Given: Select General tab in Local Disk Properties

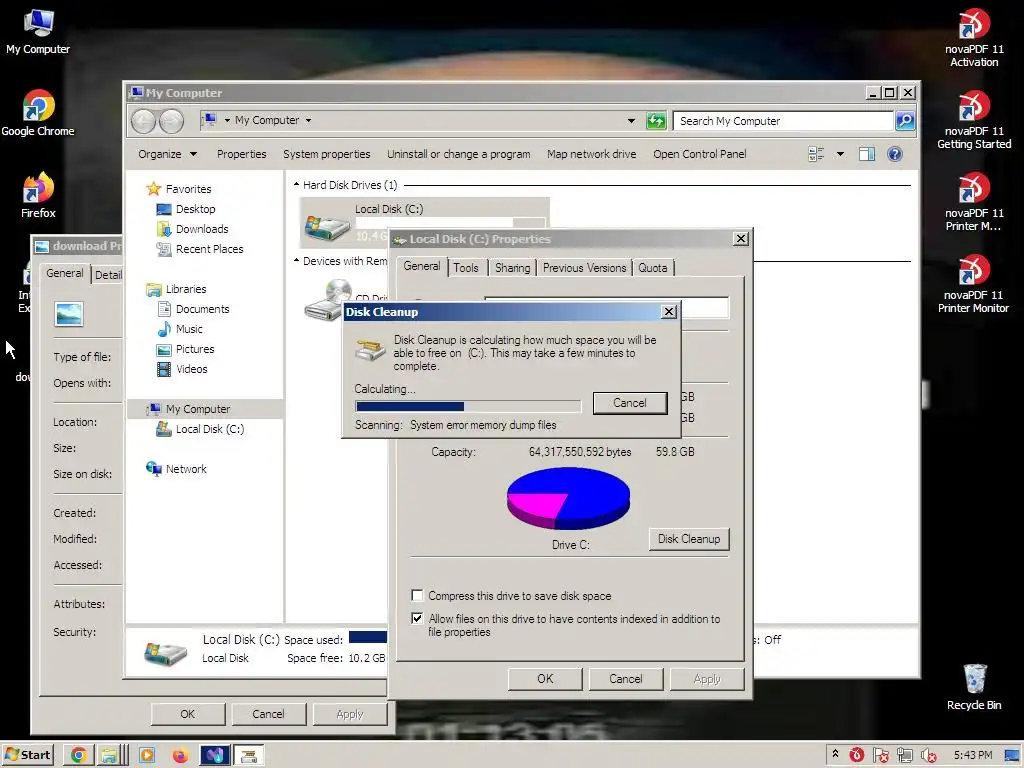Looking at the screenshot, I should pyautogui.click(x=422, y=266).
